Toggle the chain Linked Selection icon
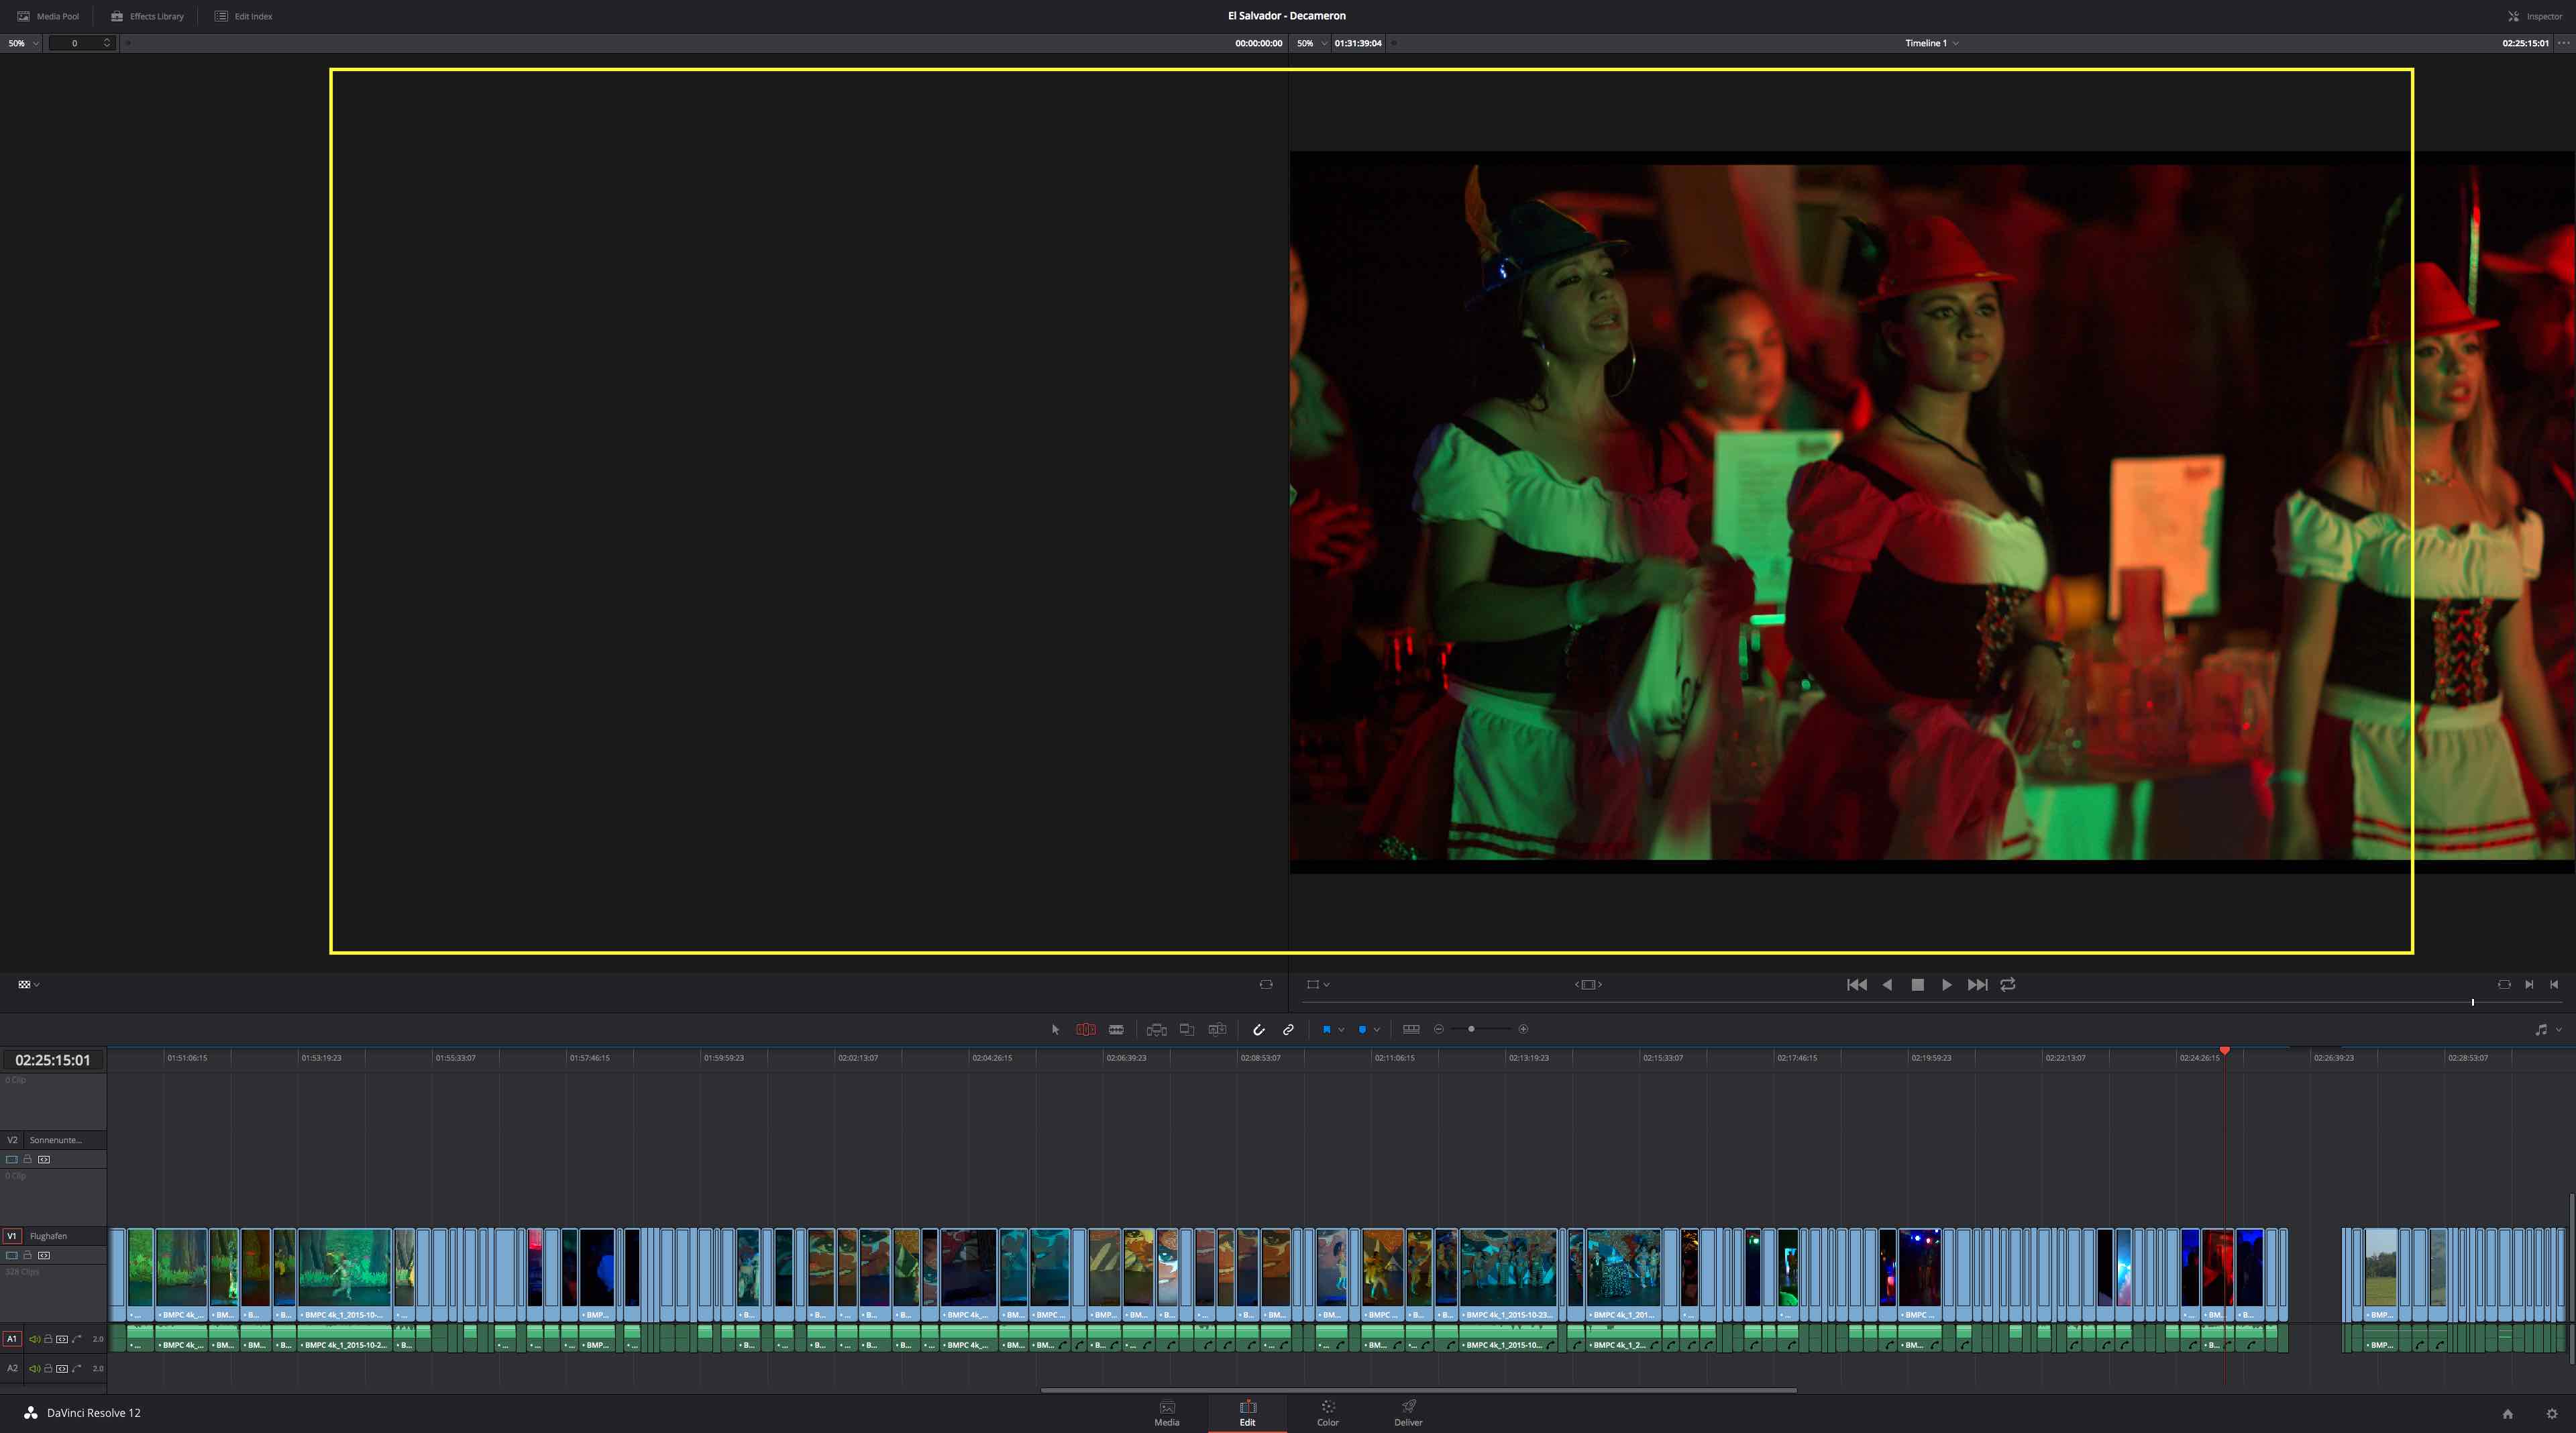This screenshot has height=1433, width=2576. point(1288,1029)
